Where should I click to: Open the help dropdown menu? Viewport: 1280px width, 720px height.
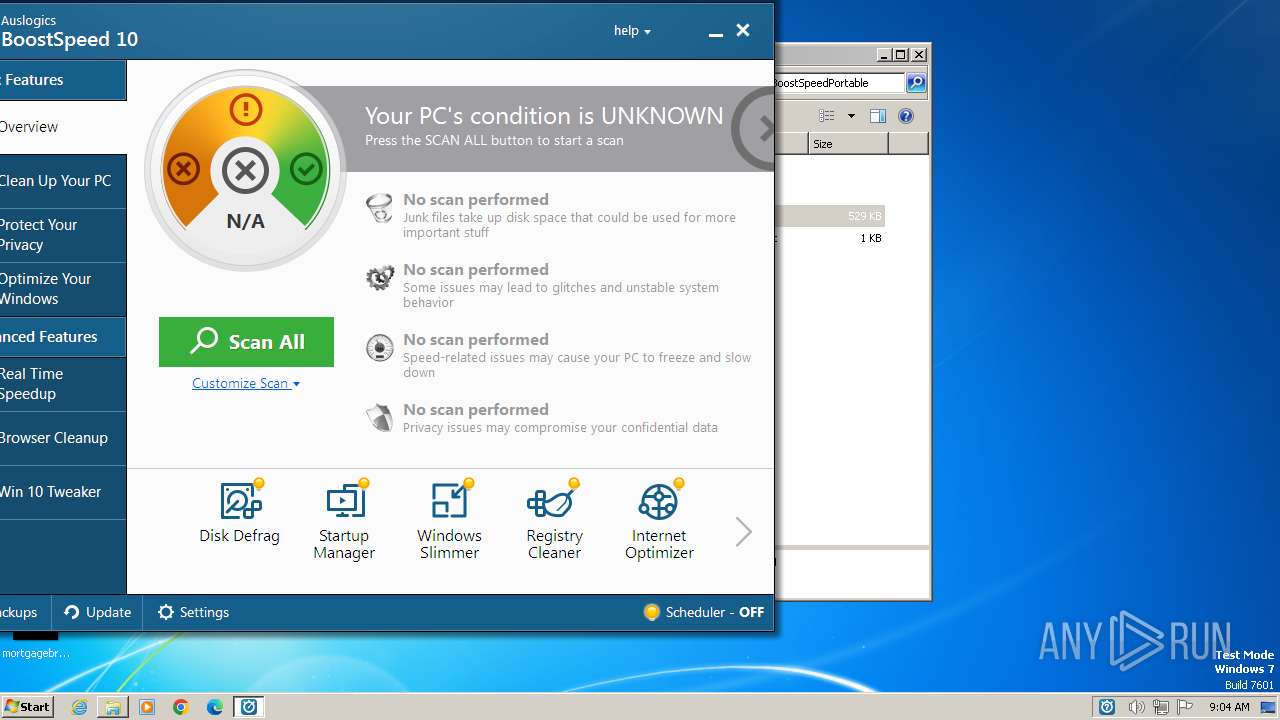632,31
